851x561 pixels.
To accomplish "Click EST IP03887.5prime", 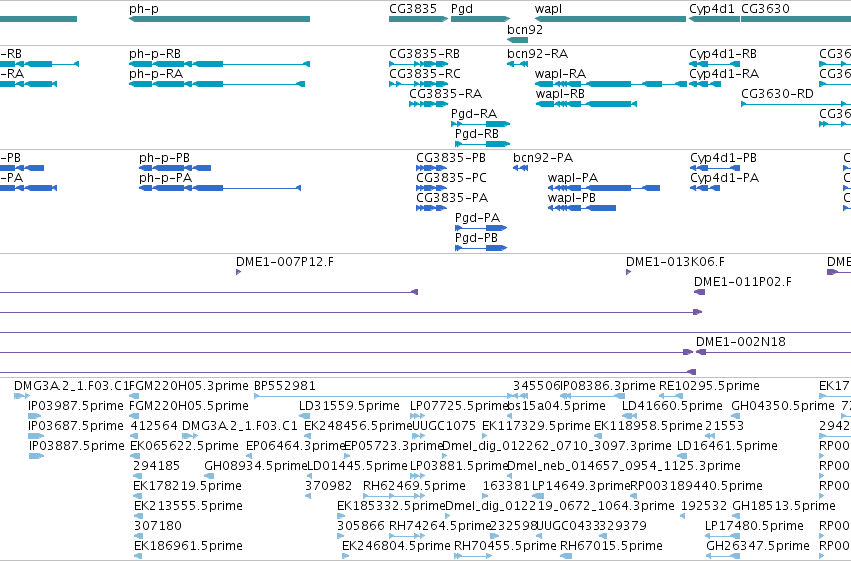I will [x=36, y=456].
